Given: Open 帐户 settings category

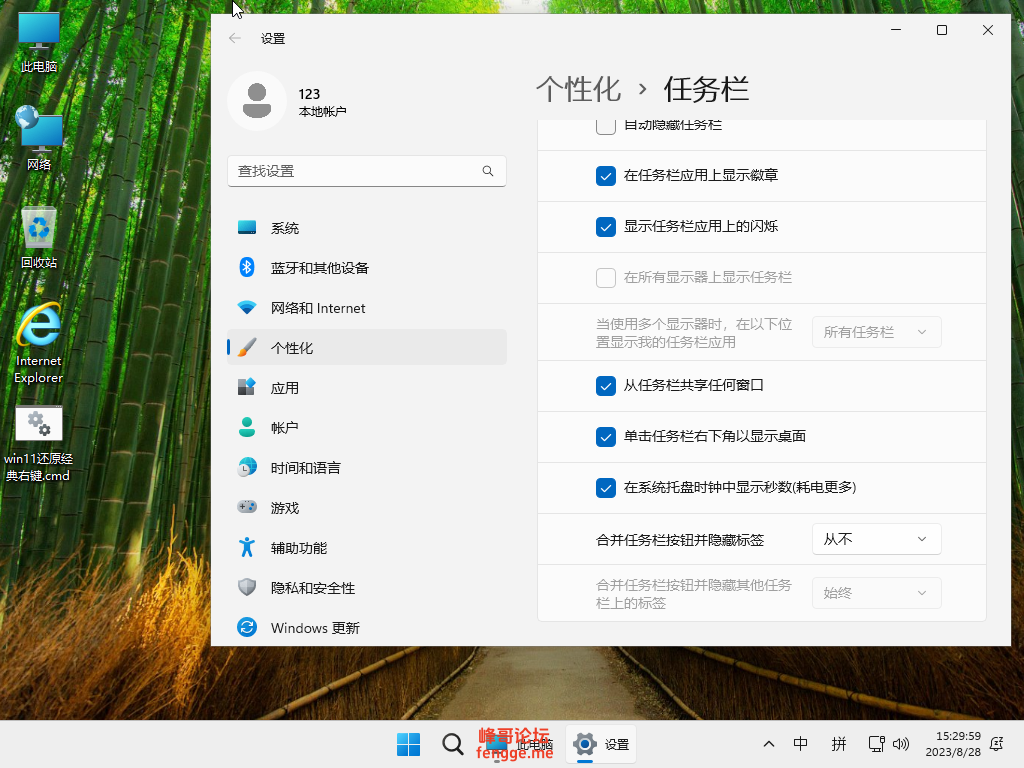Looking at the screenshot, I should pos(367,428).
